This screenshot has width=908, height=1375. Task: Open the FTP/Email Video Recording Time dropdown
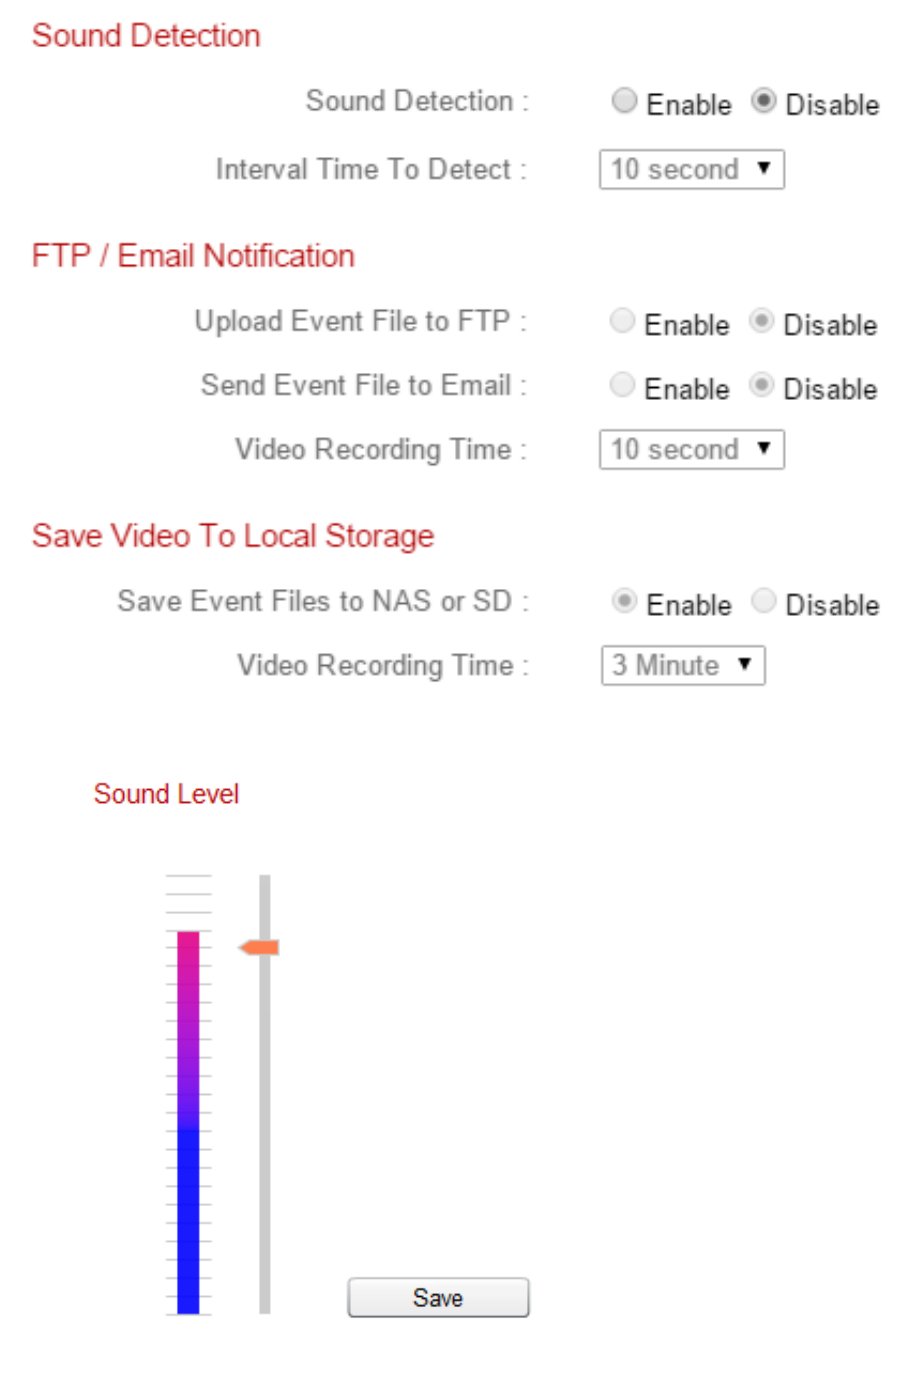pyautogui.click(x=691, y=449)
